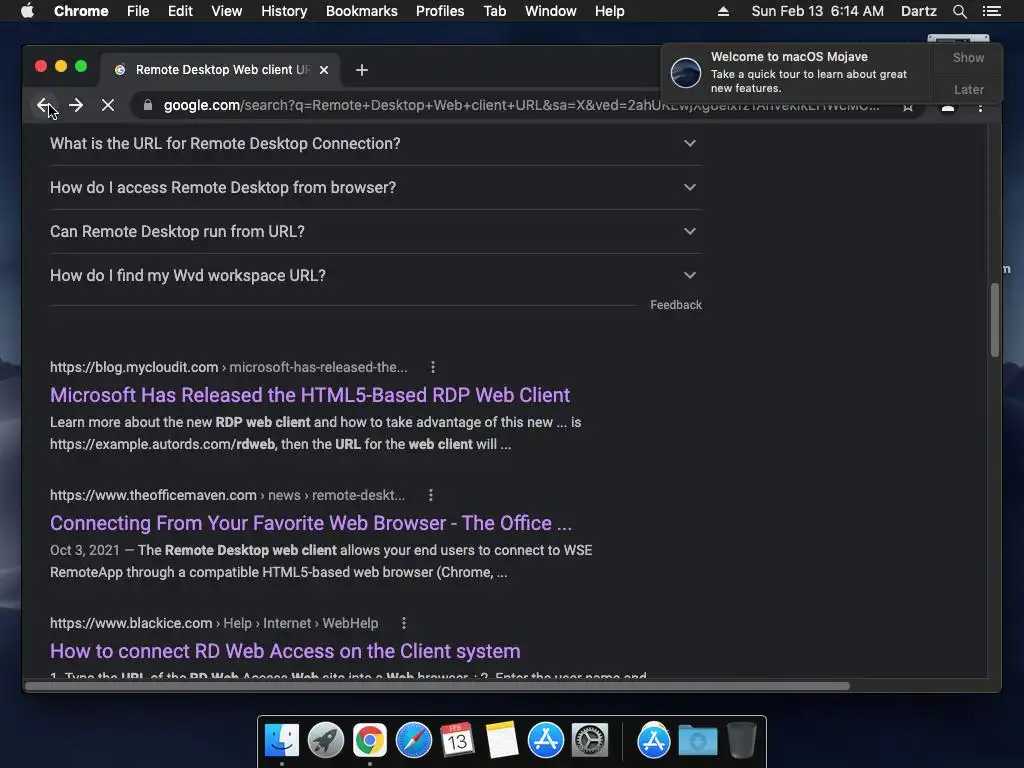Open the Profiles menu
This screenshot has width=1024, height=768.
tap(440, 11)
